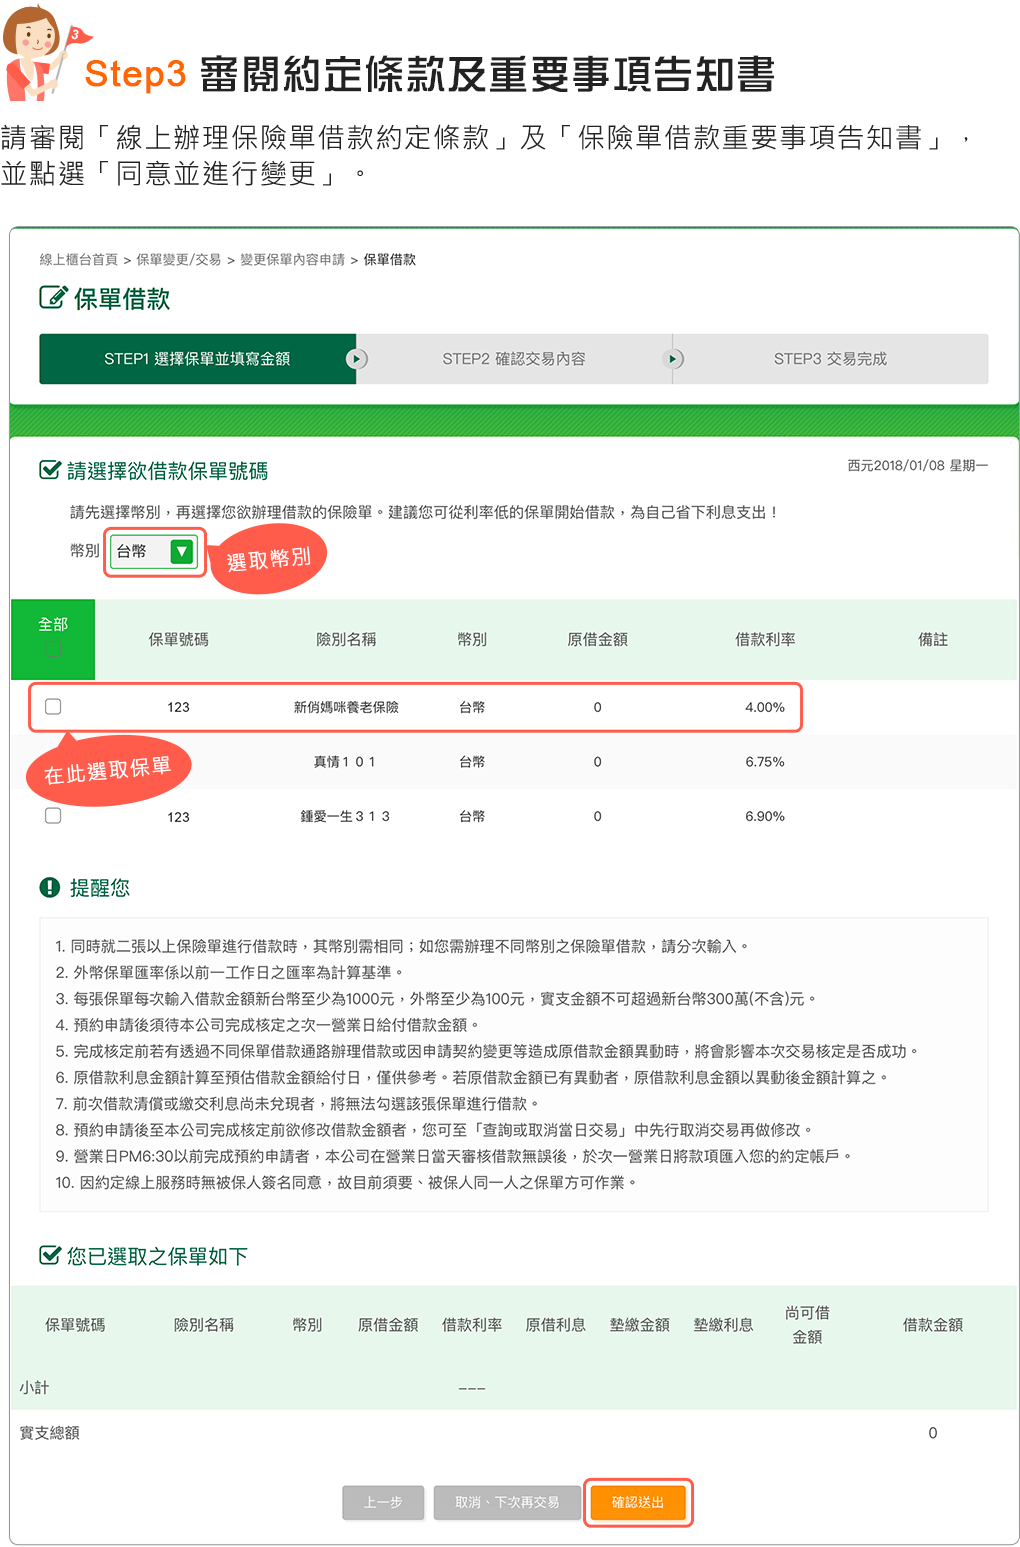The width and height of the screenshot is (1020, 1547).
Task: Select the STEP2 確認交易內容 tab
Action: click(514, 359)
